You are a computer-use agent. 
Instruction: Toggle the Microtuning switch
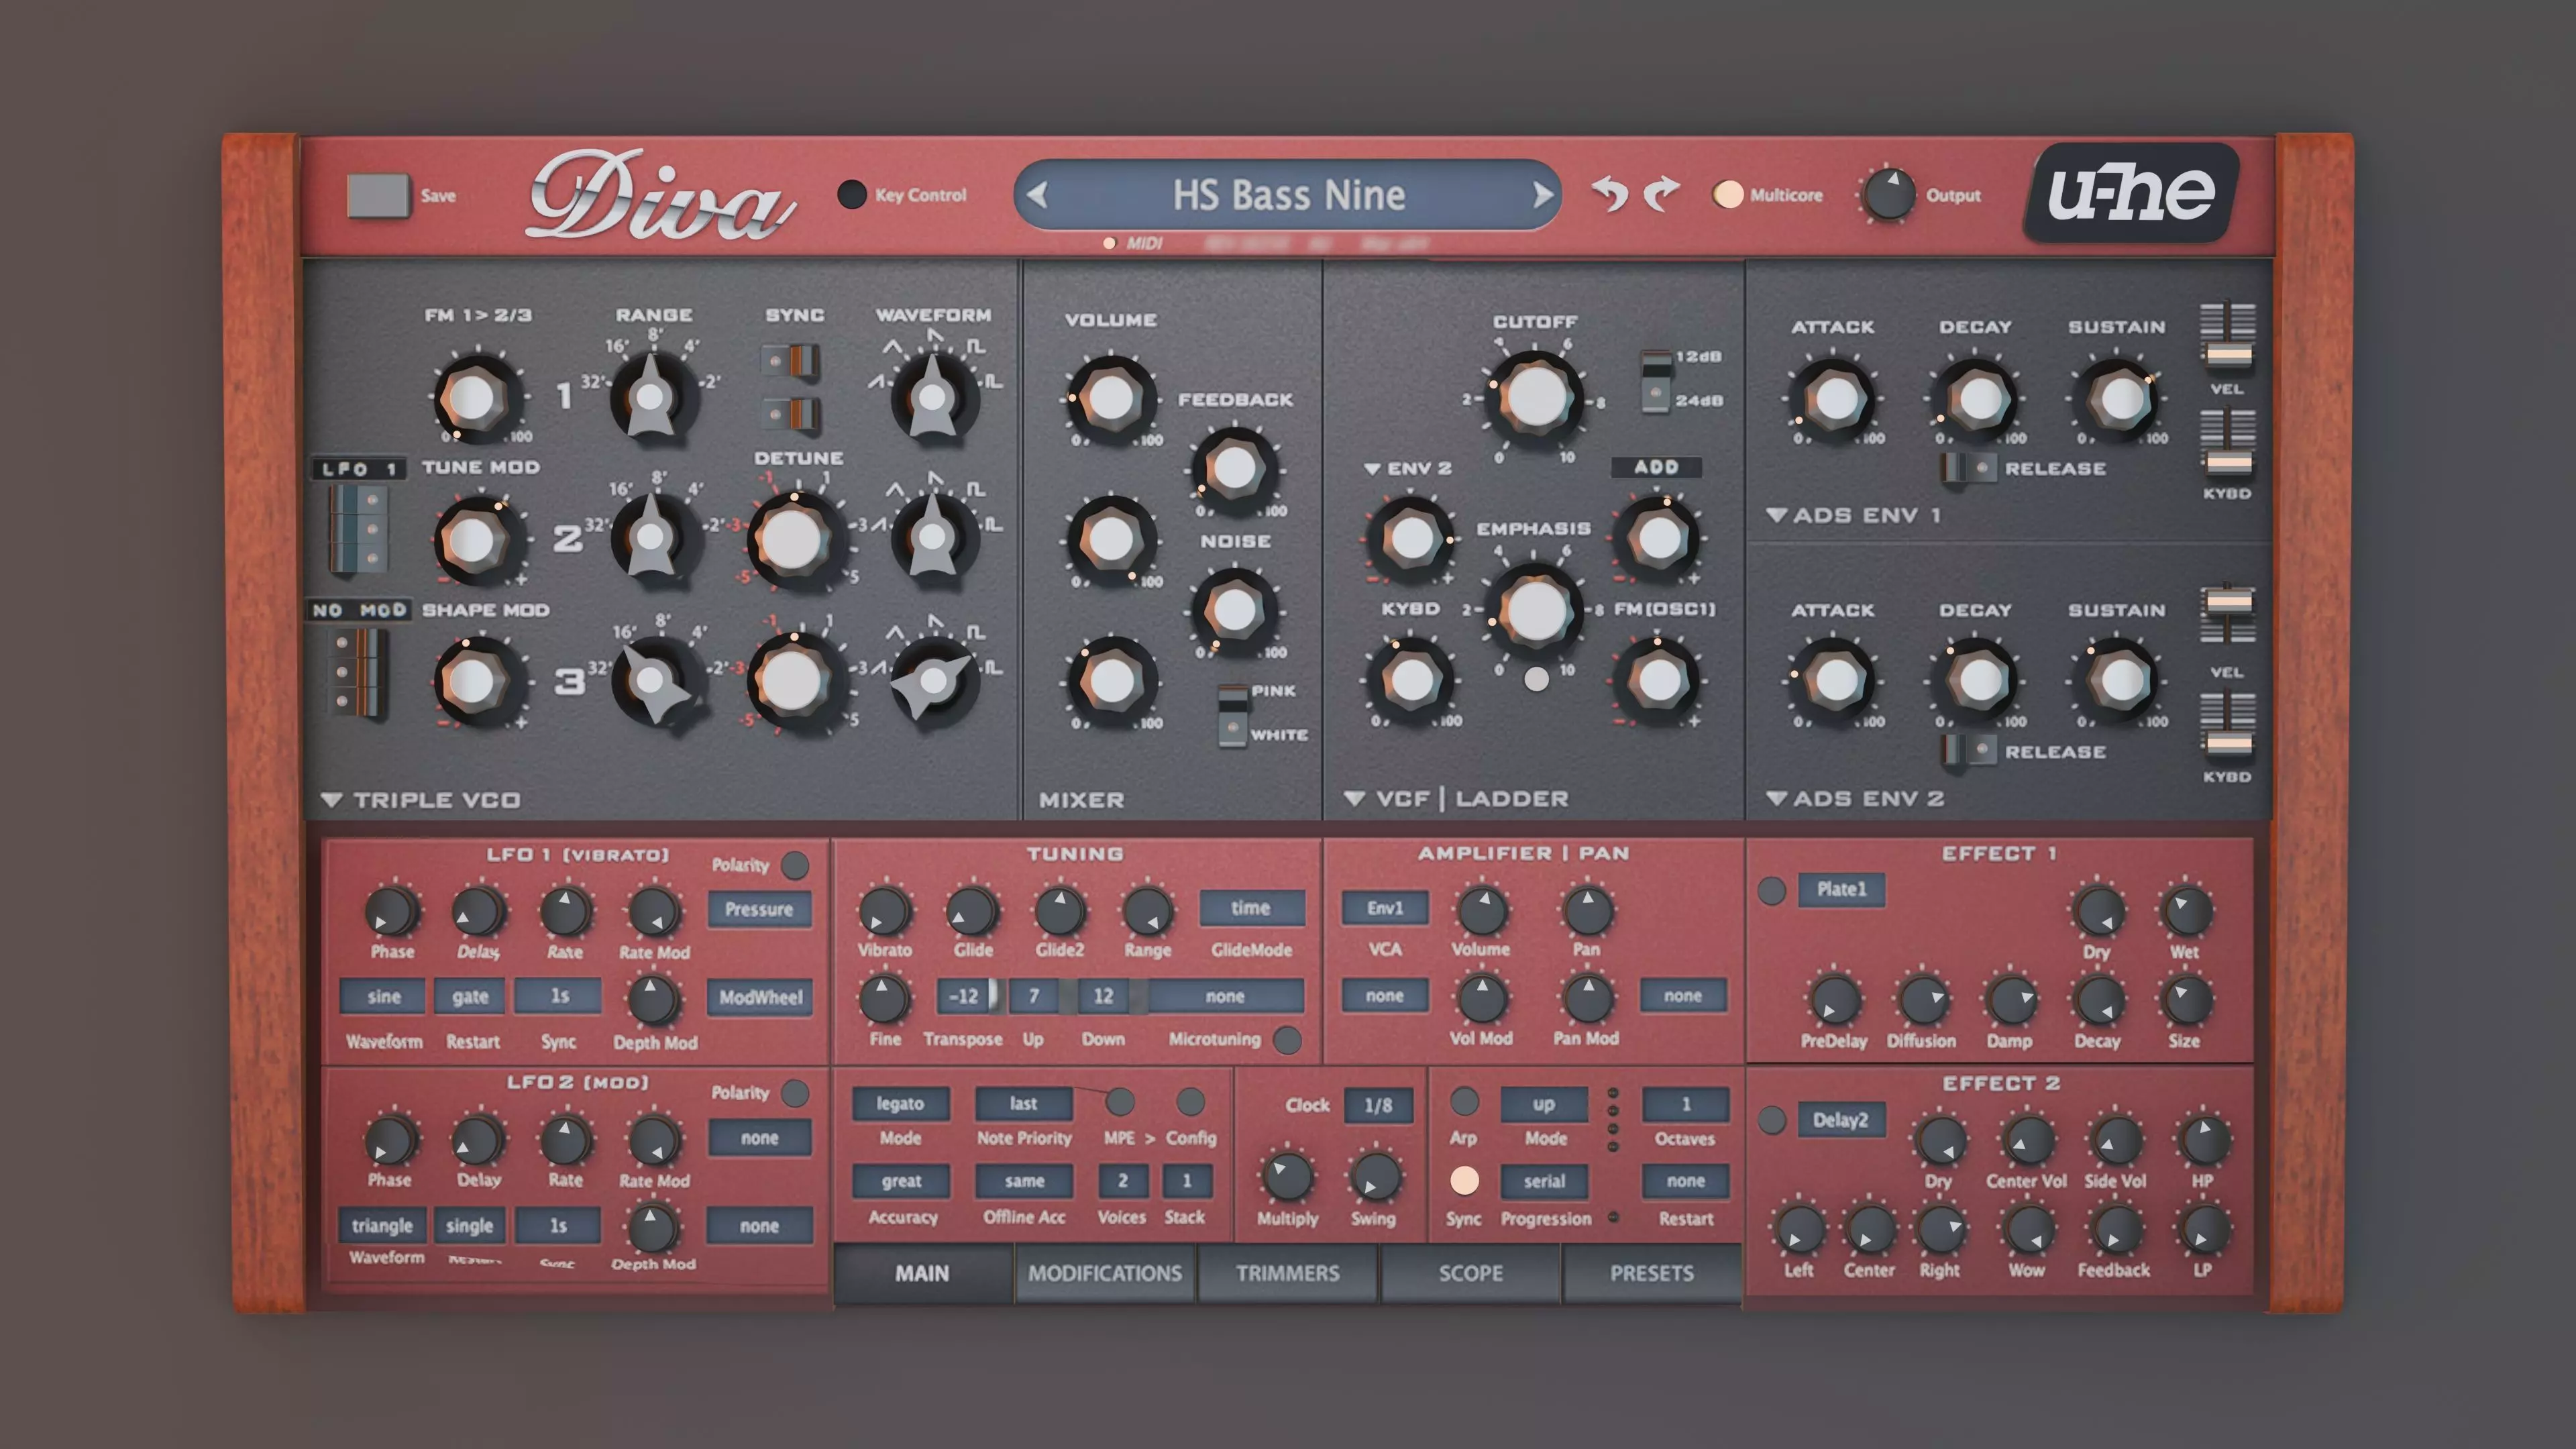coord(1288,1040)
